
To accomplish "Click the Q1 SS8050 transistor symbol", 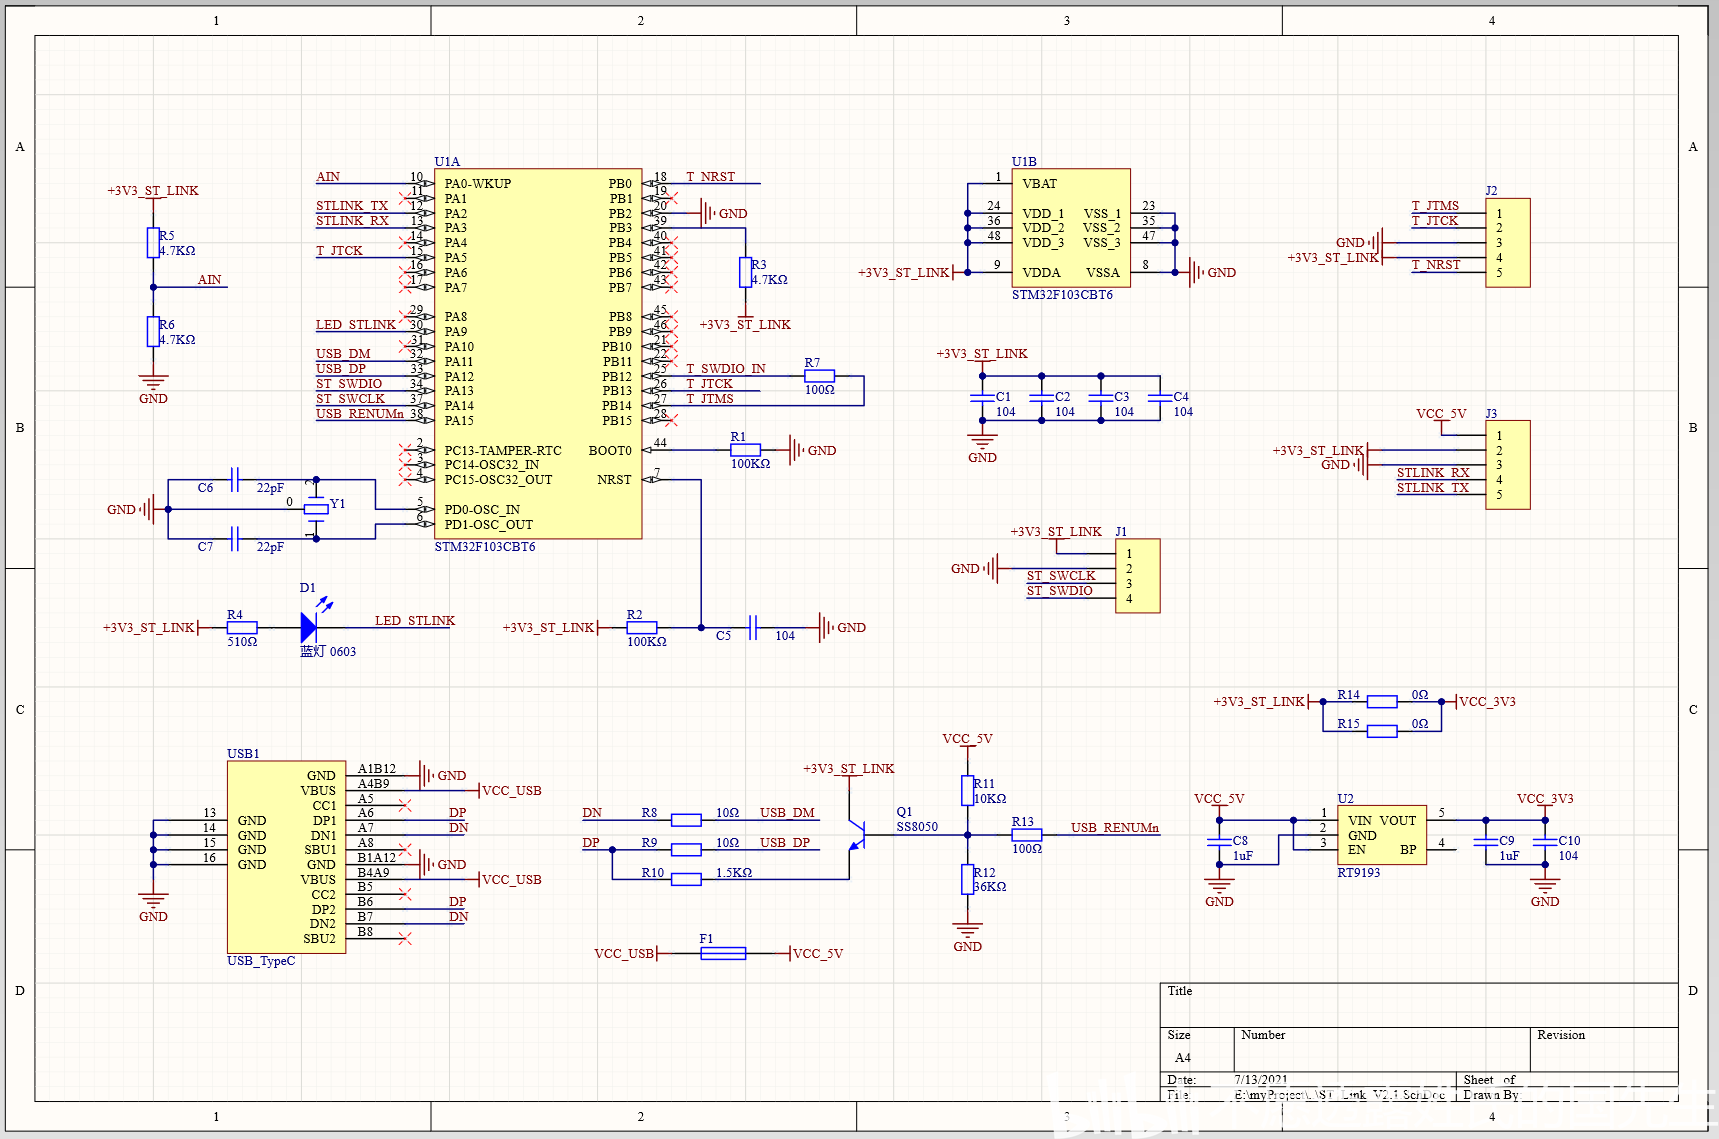I will (x=857, y=833).
